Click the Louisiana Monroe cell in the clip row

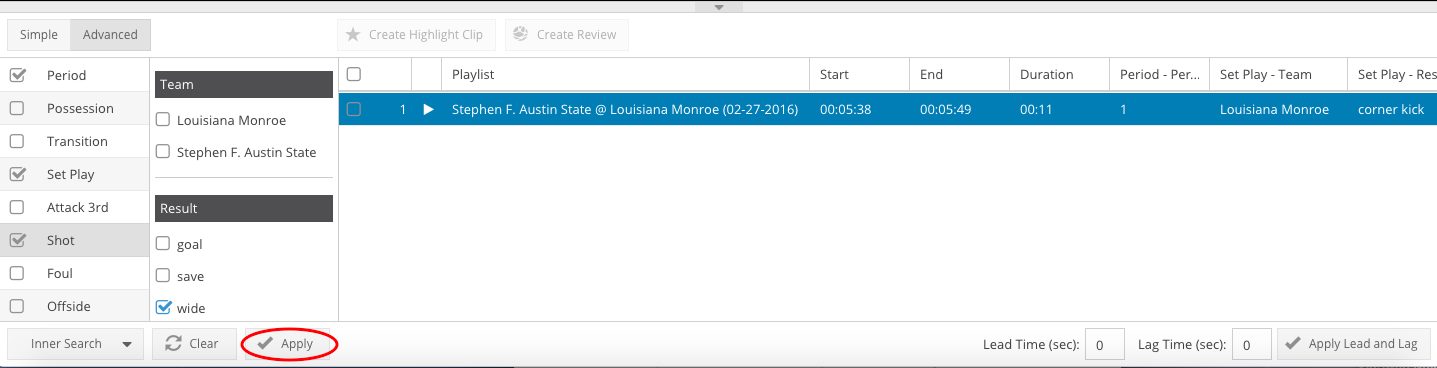1274,109
